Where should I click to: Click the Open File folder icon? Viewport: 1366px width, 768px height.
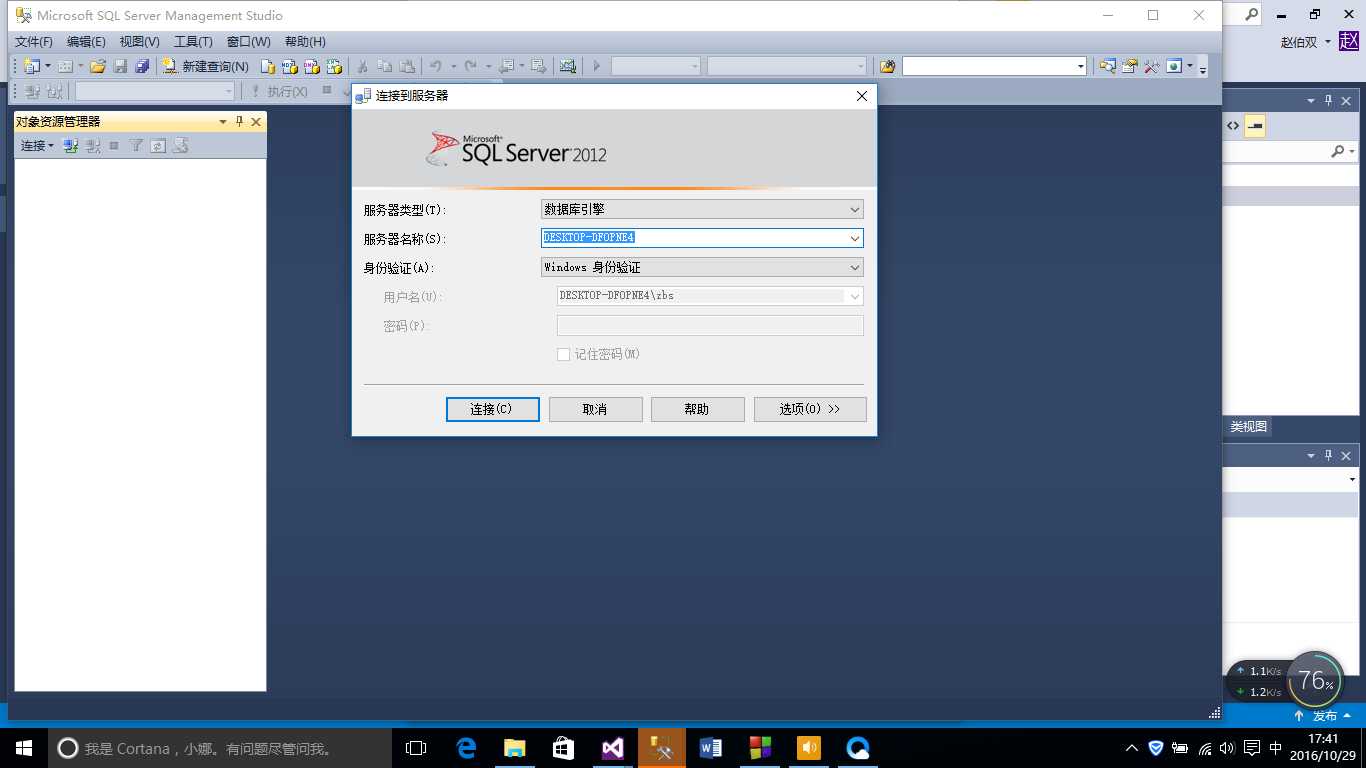(98, 66)
